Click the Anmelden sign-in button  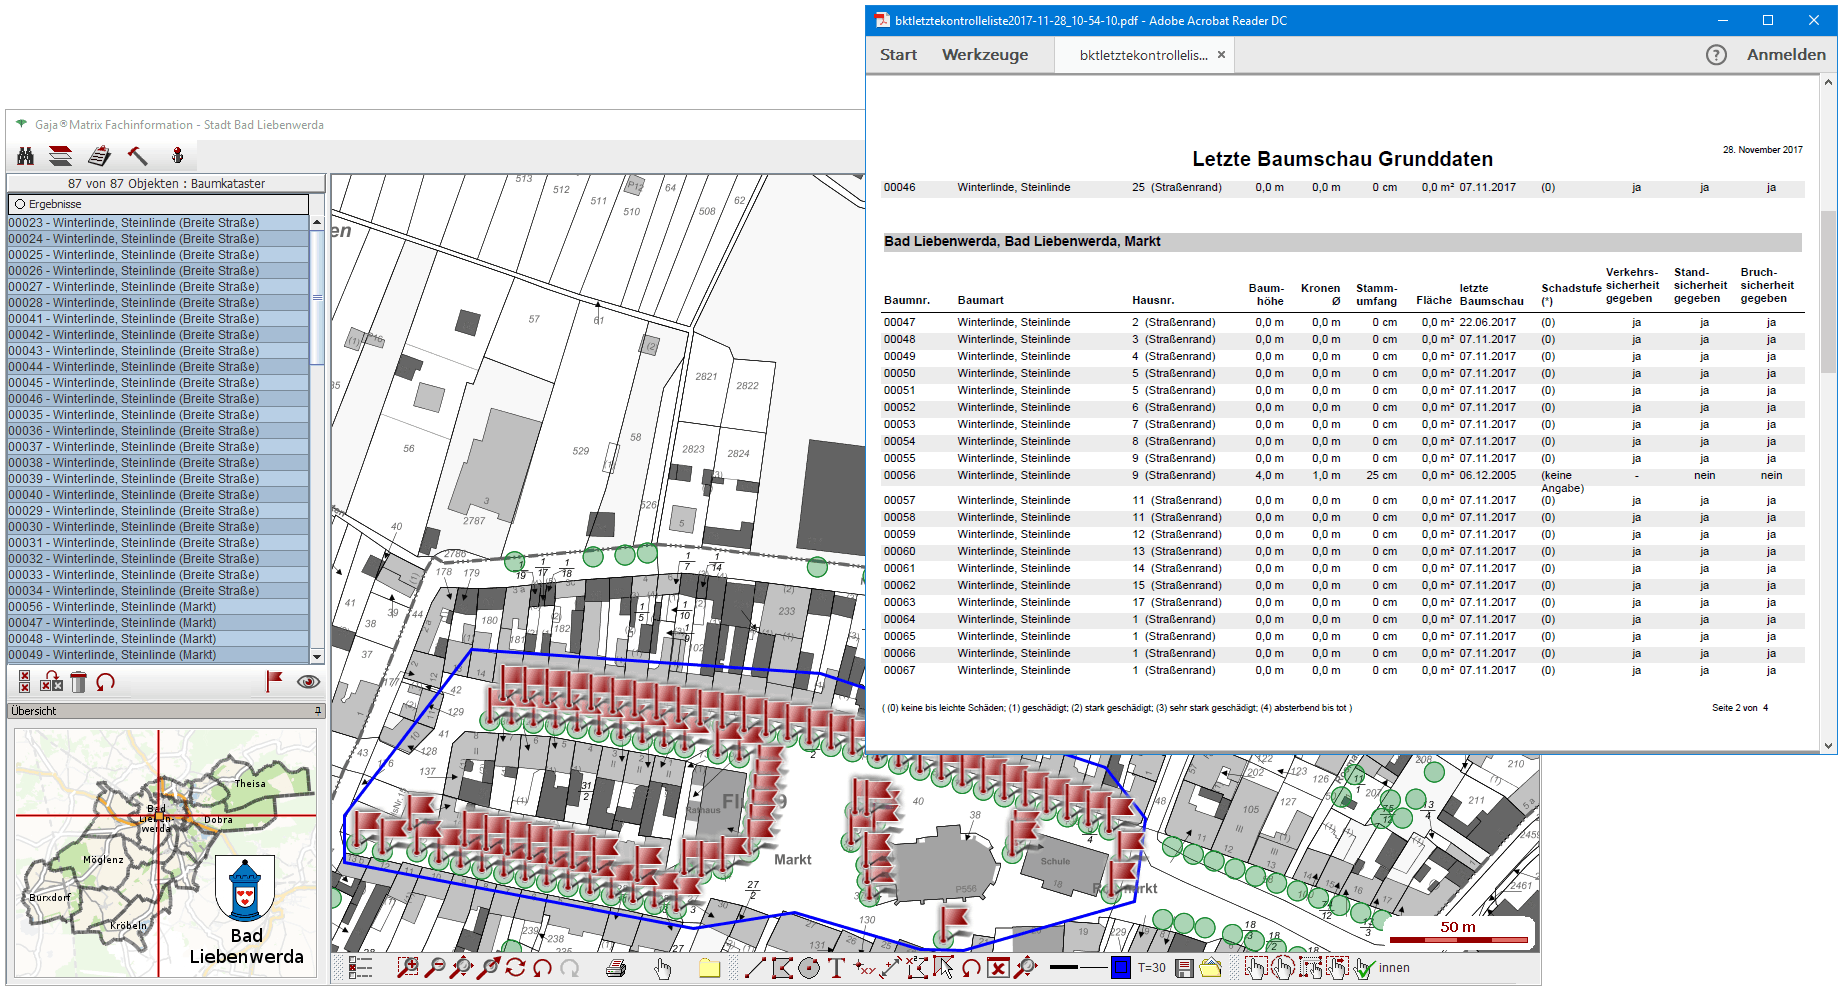pyautogui.click(x=1785, y=55)
